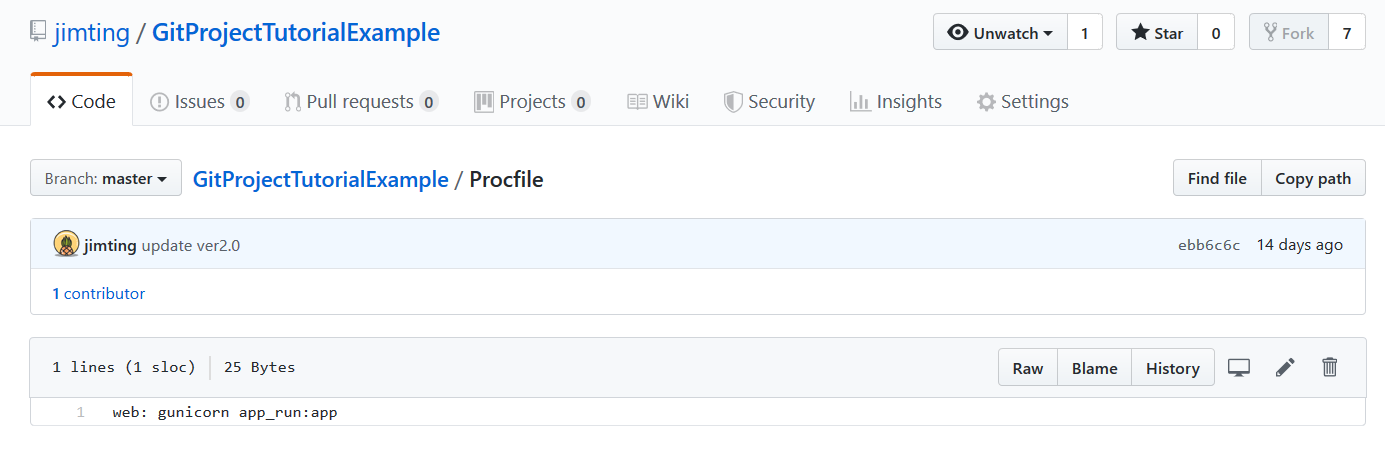1385x451 pixels.
Task: Open the forks count 7
Action: pos(1347,33)
